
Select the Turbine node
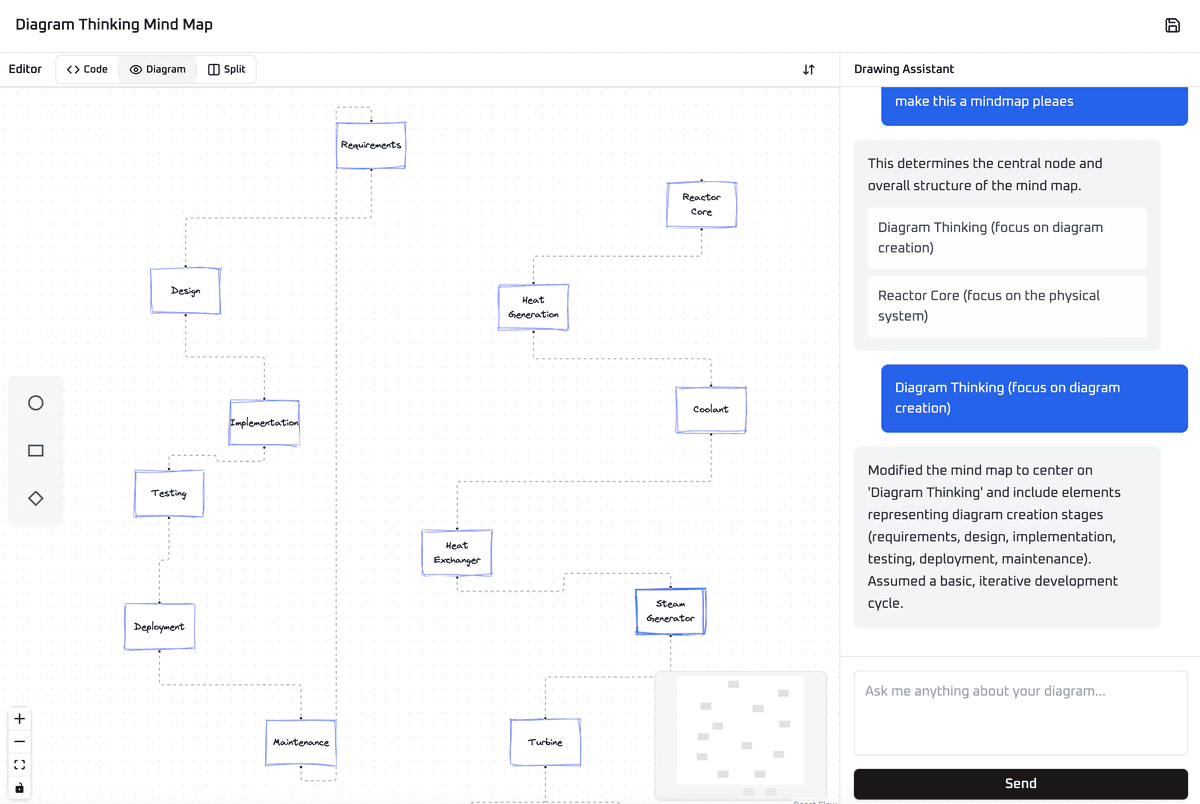tap(545, 743)
